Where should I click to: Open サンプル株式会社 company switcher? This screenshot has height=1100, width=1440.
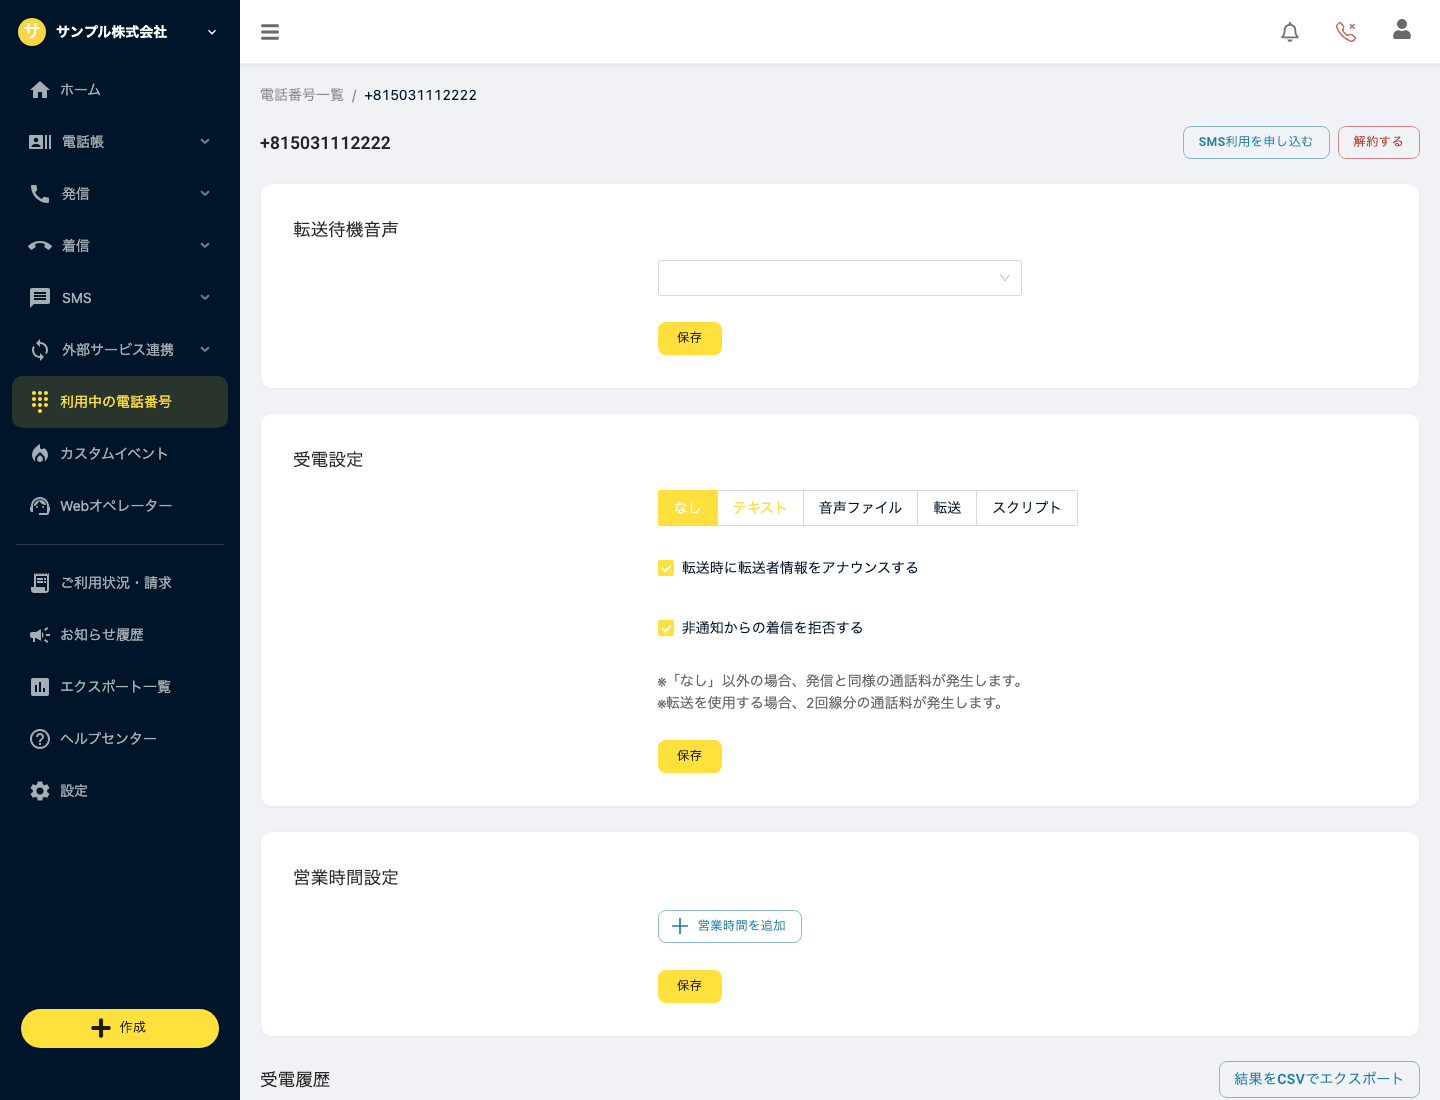[118, 32]
